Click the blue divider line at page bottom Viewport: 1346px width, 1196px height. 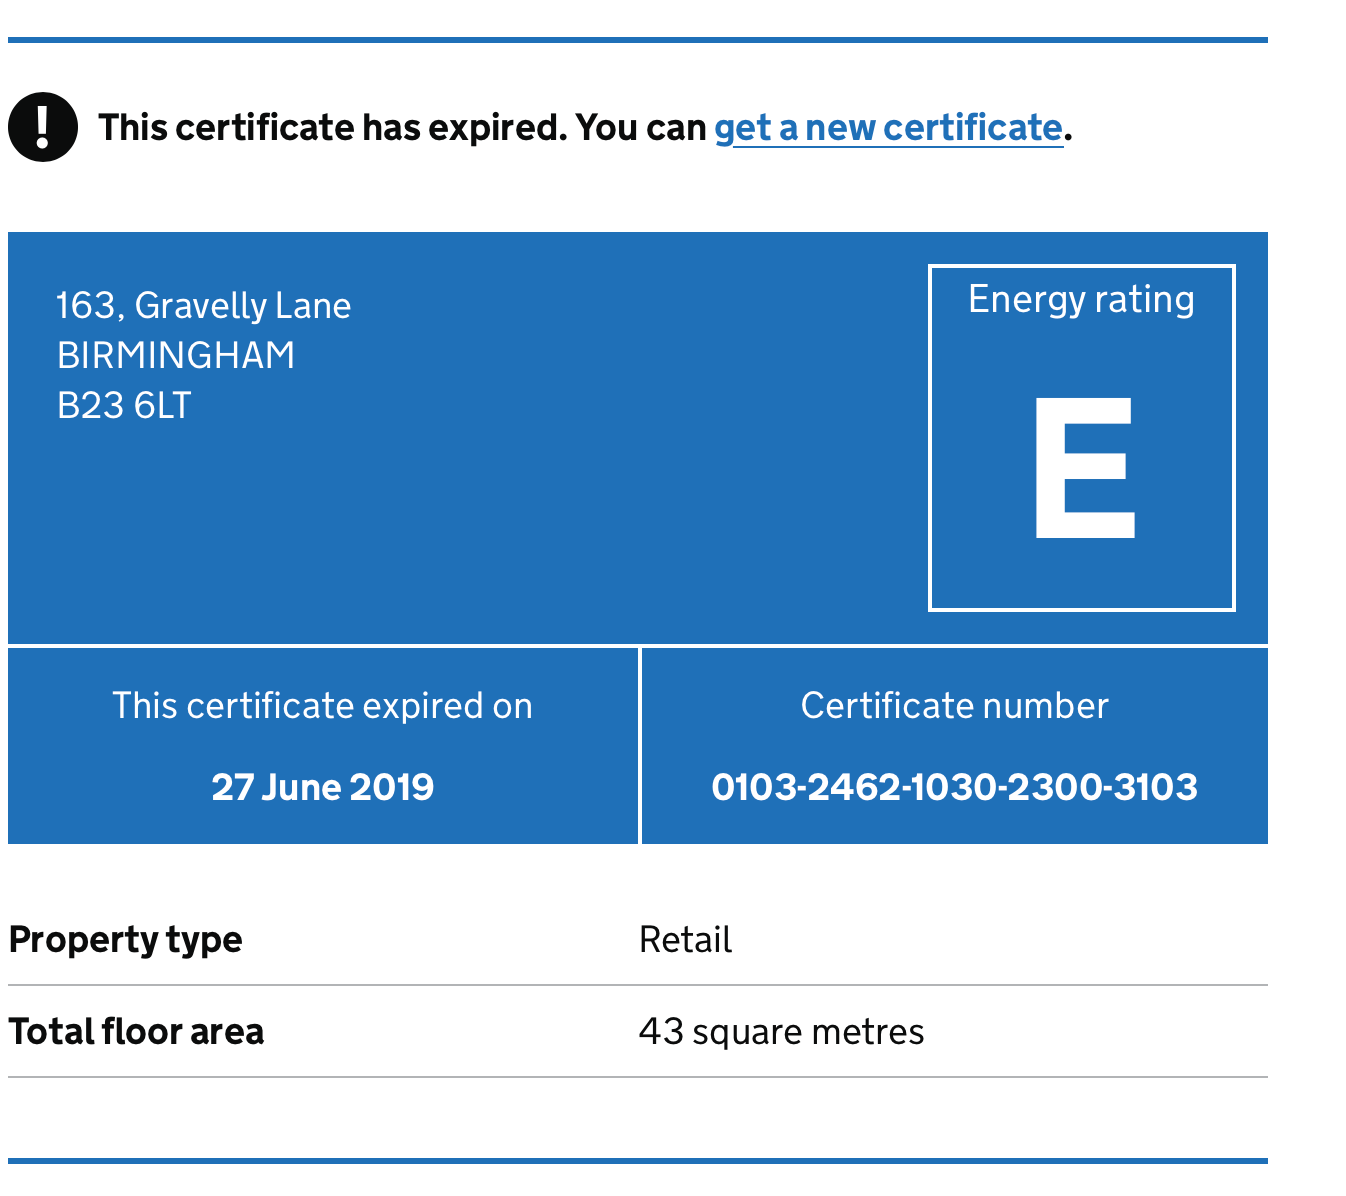(x=638, y=1161)
